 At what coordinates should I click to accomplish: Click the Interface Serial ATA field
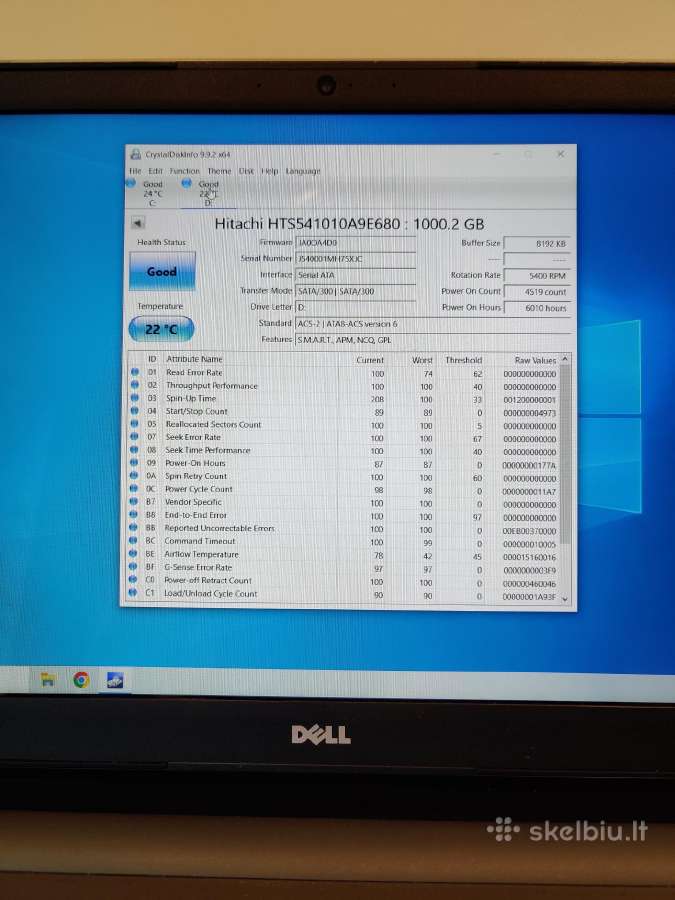[356, 275]
